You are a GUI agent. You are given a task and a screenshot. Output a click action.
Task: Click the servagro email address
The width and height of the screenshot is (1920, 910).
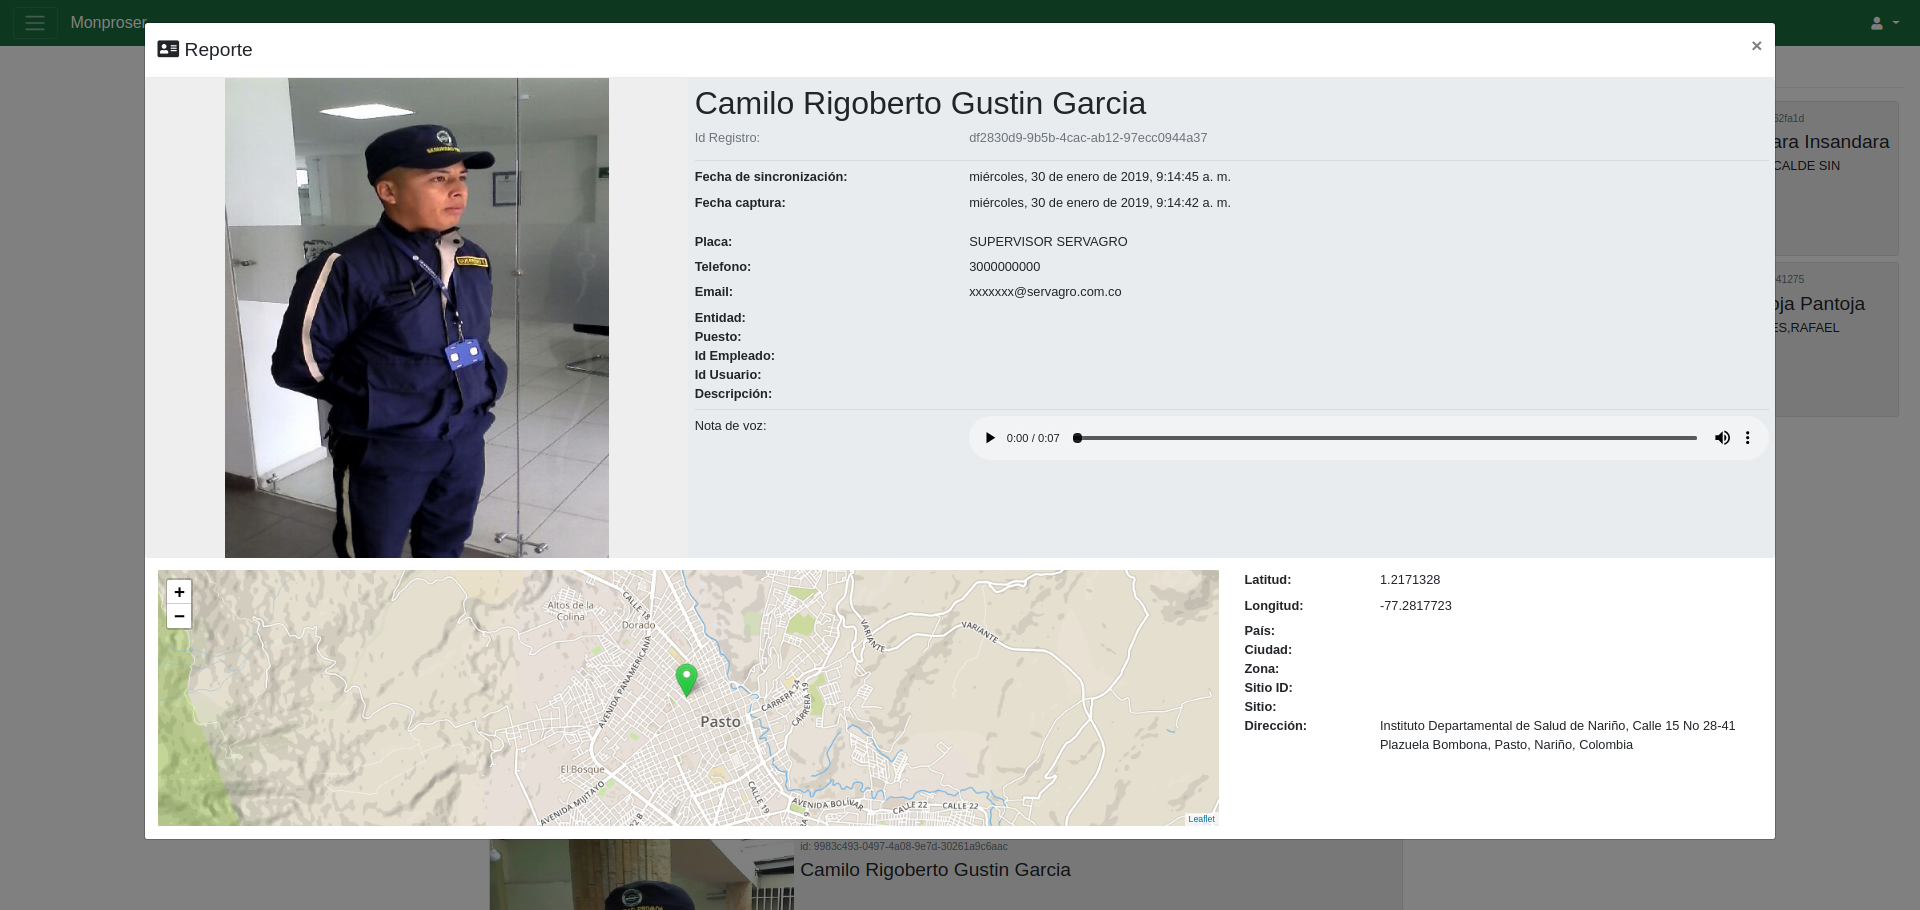(x=1044, y=292)
